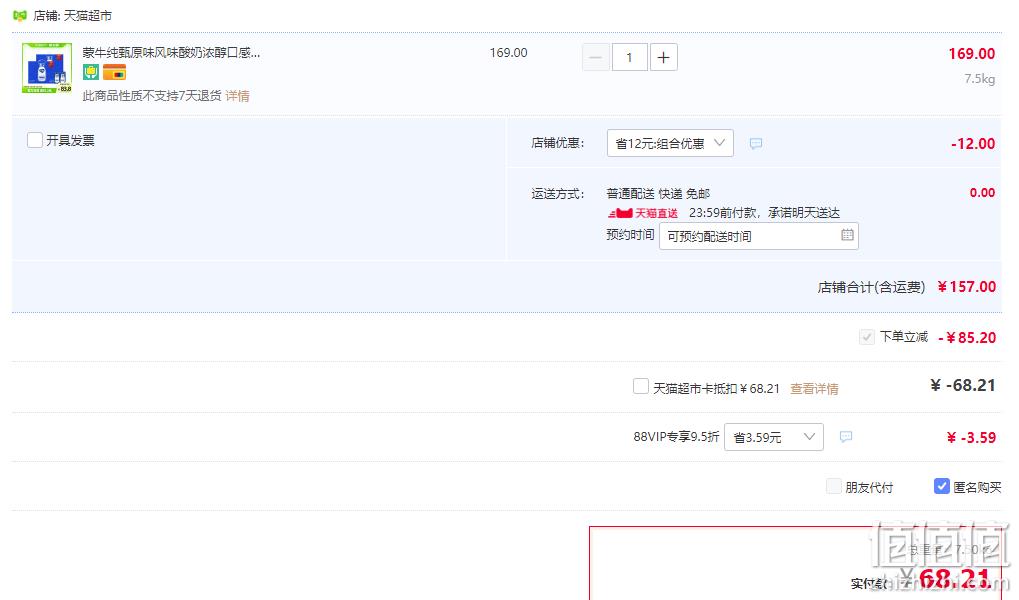This screenshot has width=1019, height=600.
Task: Click the -12.00 store discount amount
Action: pos(973,144)
